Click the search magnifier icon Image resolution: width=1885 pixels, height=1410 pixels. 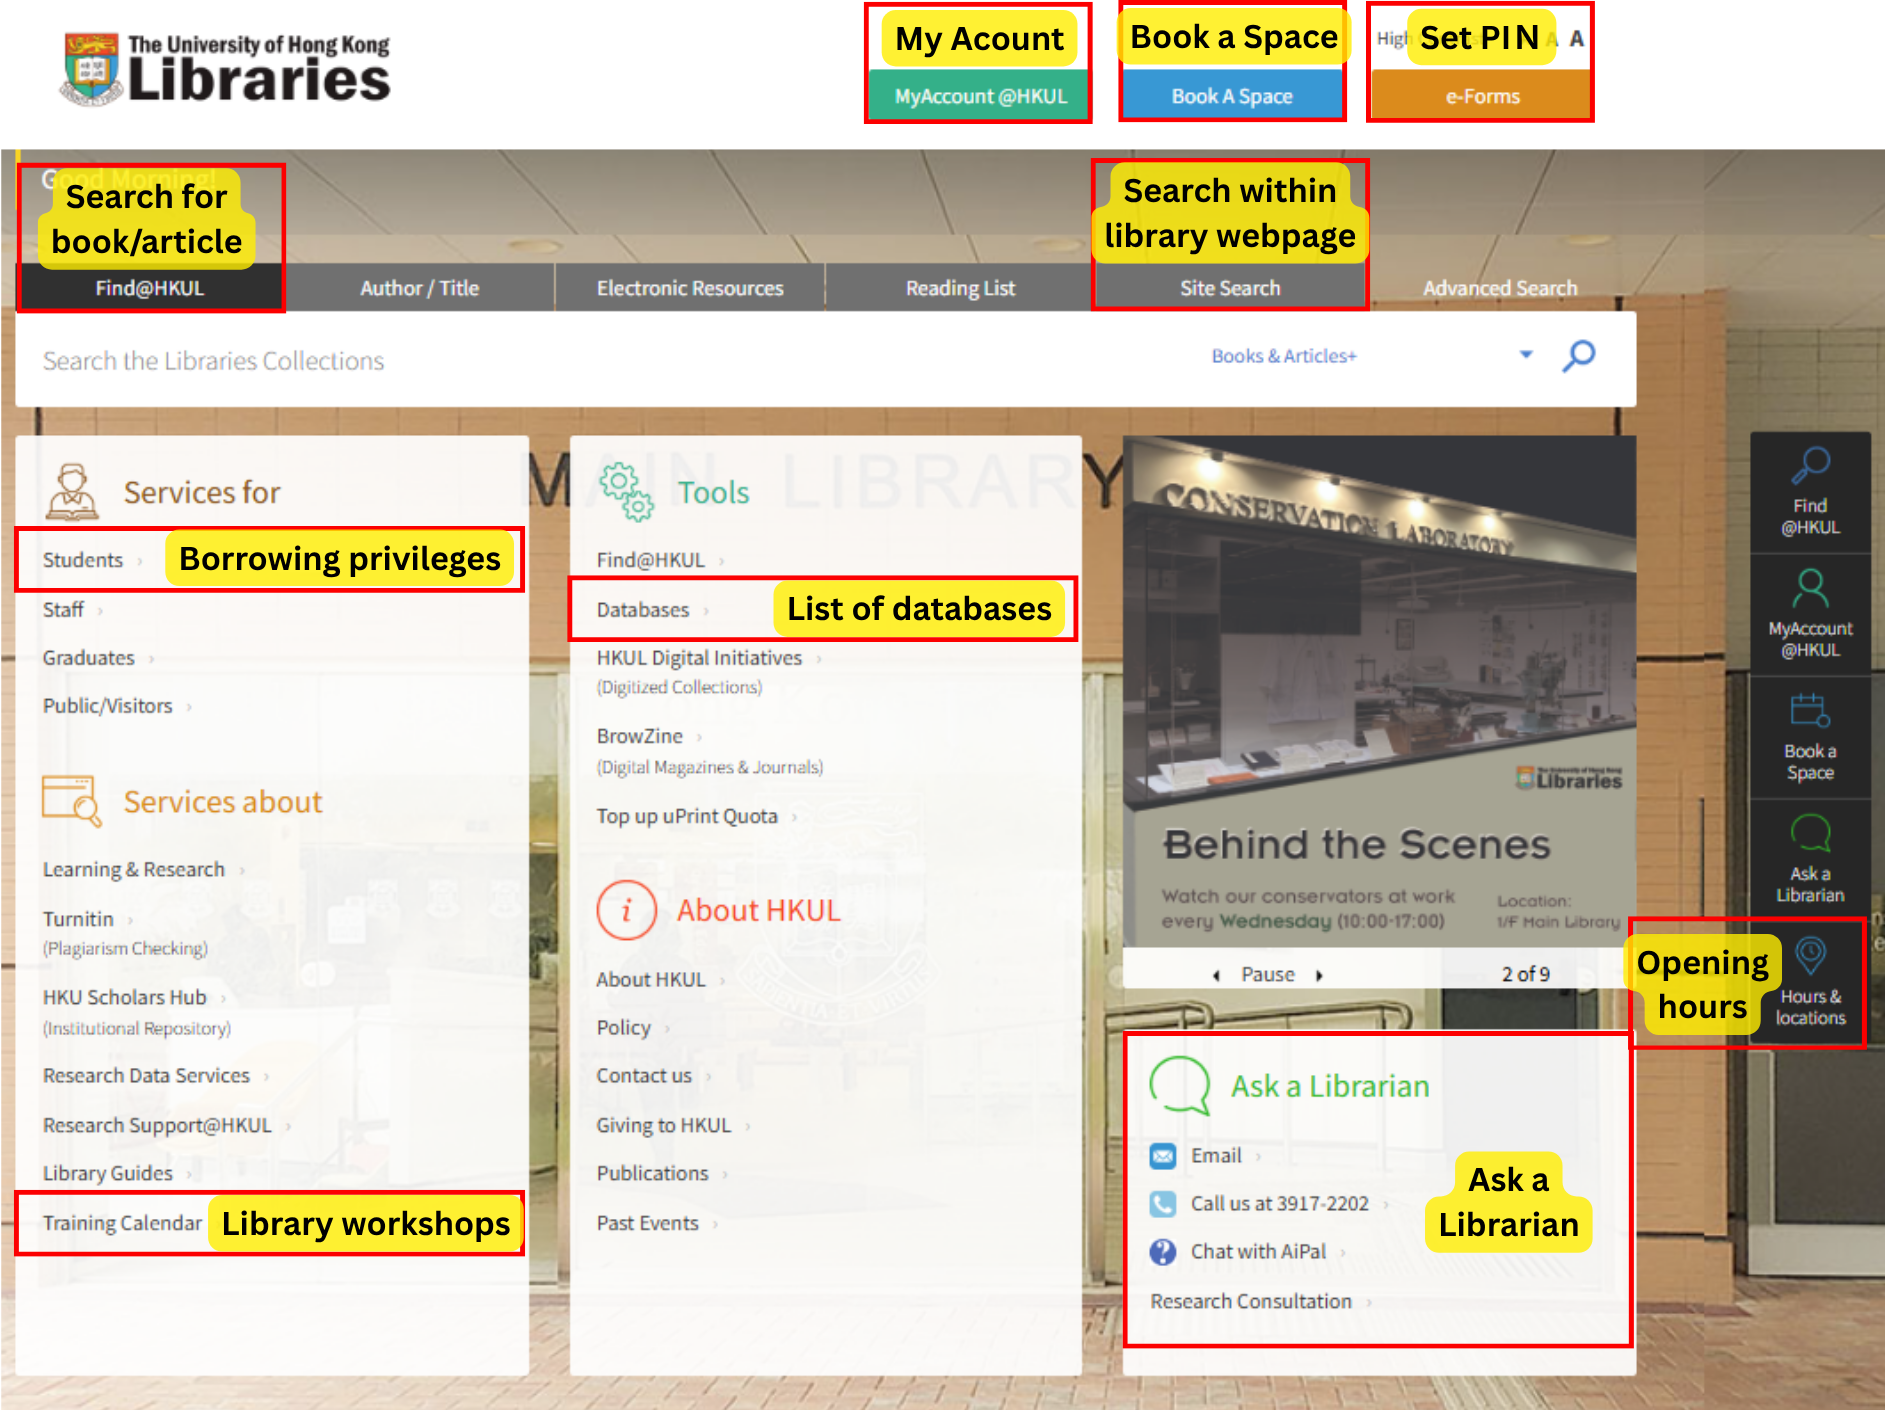1579,356
